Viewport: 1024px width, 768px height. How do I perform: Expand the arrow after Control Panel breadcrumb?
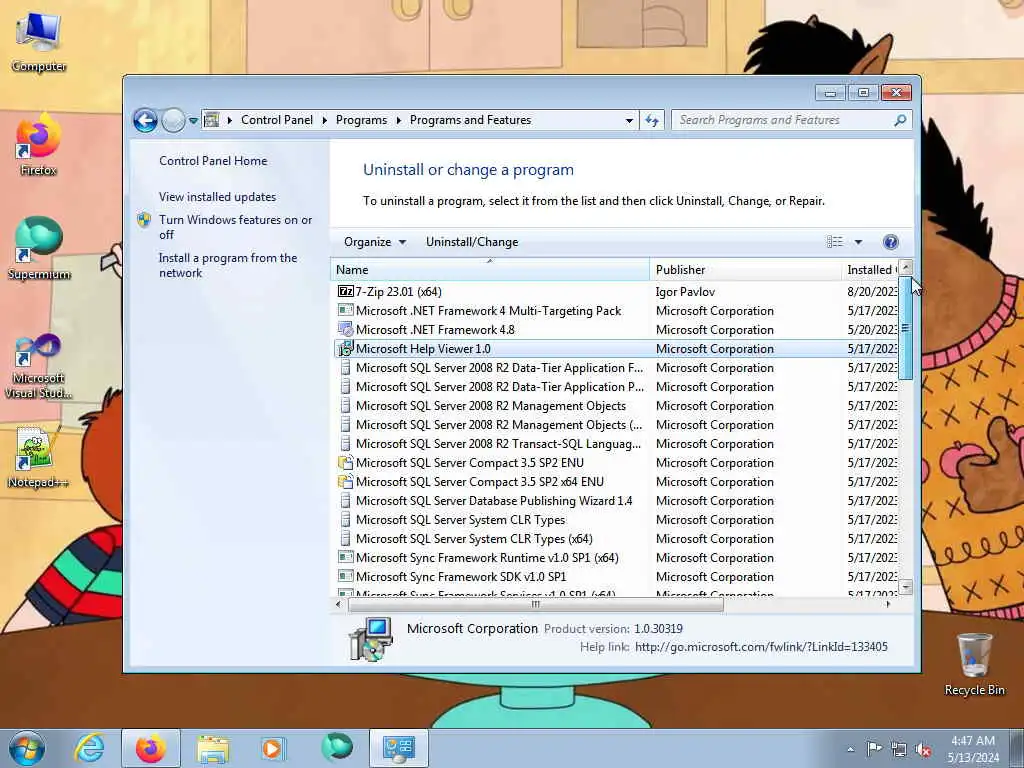(x=325, y=120)
